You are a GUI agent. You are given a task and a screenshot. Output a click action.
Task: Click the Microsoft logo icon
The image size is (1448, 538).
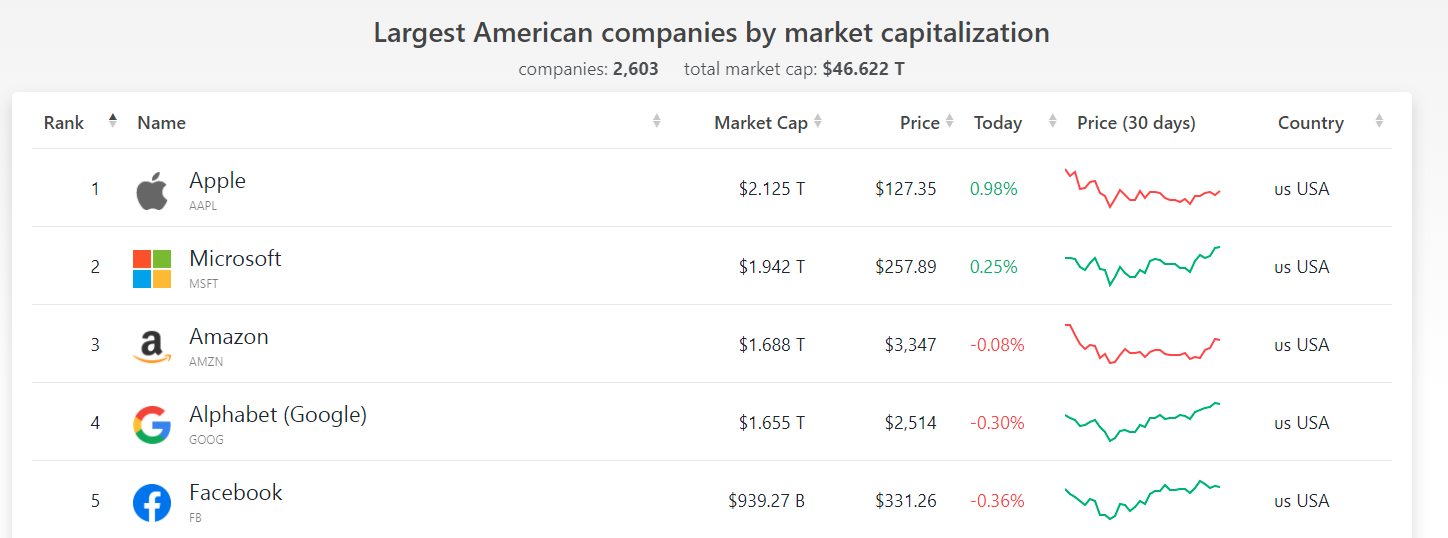point(152,268)
